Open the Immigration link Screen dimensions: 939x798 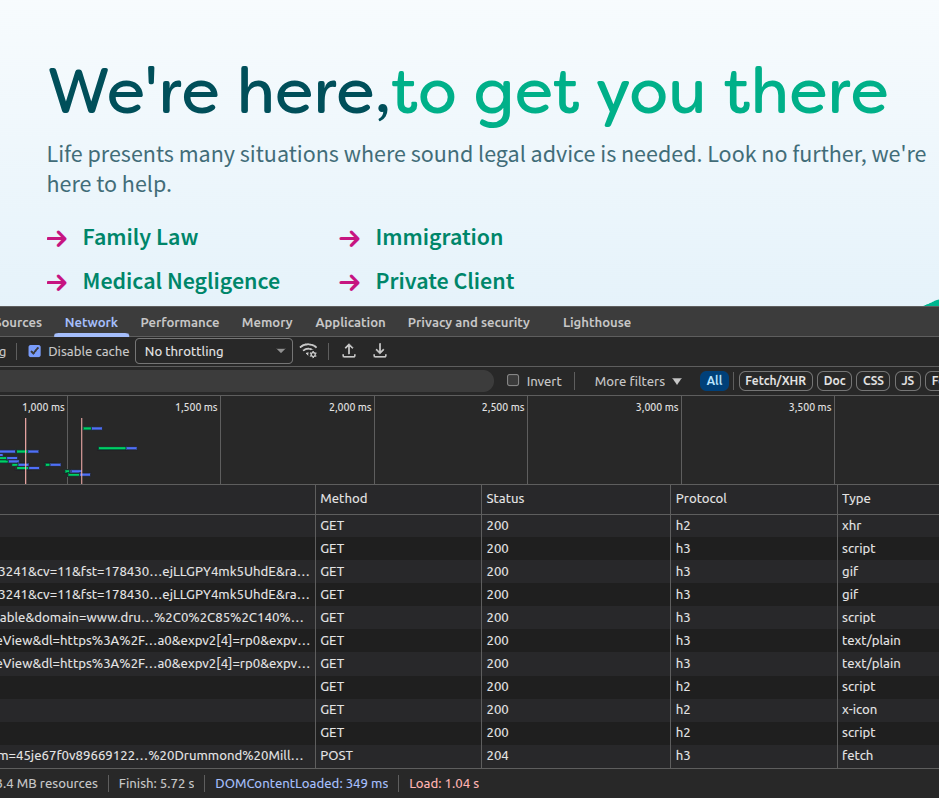[x=439, y=238]
